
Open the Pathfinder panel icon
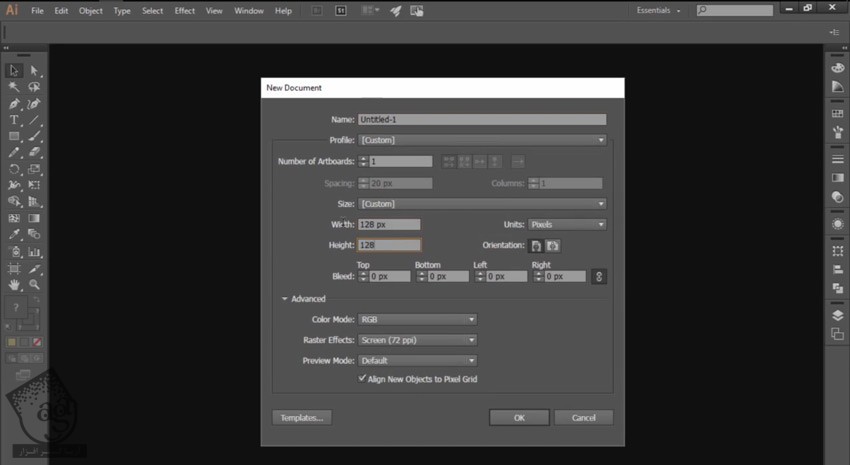[x=838, y=288]
